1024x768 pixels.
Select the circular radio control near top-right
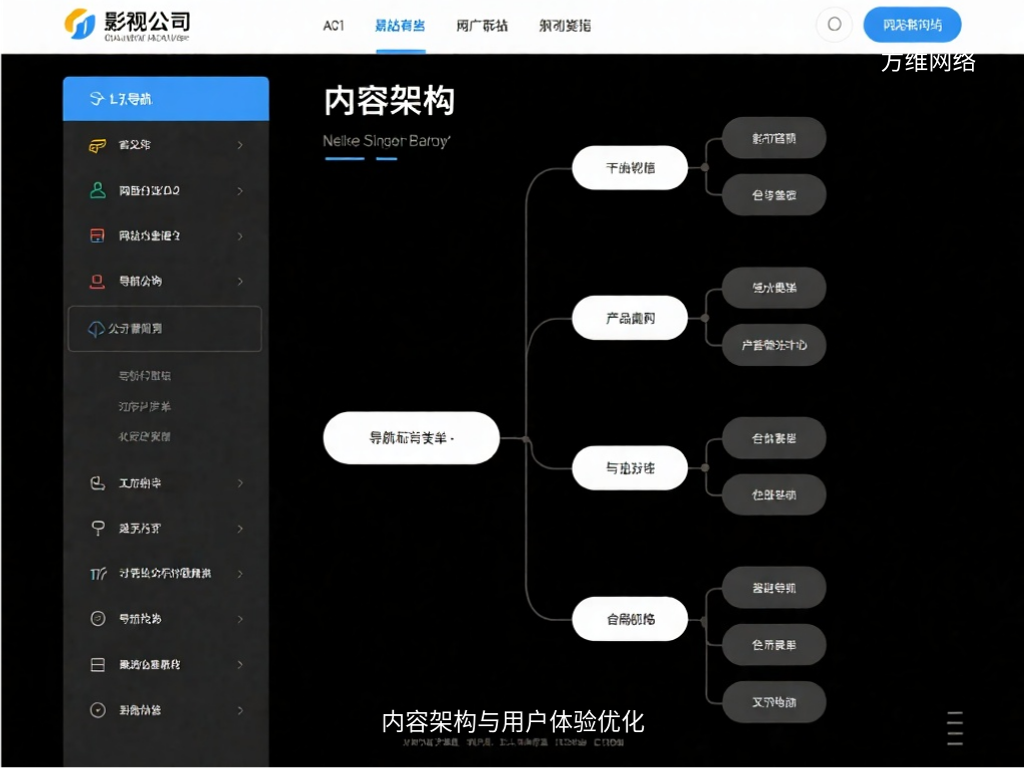[x=833, y=24]
